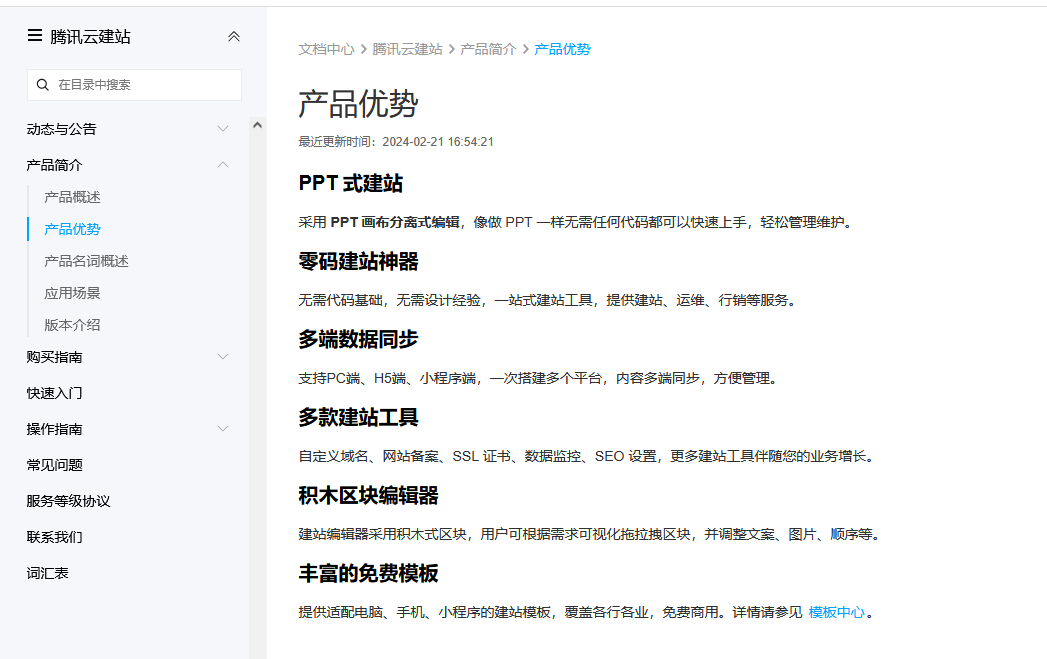
Task: Click the 最近更新时间 timestamp text
Action: 396,142
